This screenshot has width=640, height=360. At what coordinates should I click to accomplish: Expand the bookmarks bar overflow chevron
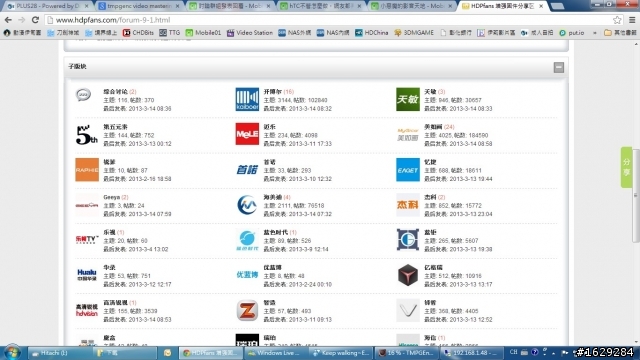594,33
